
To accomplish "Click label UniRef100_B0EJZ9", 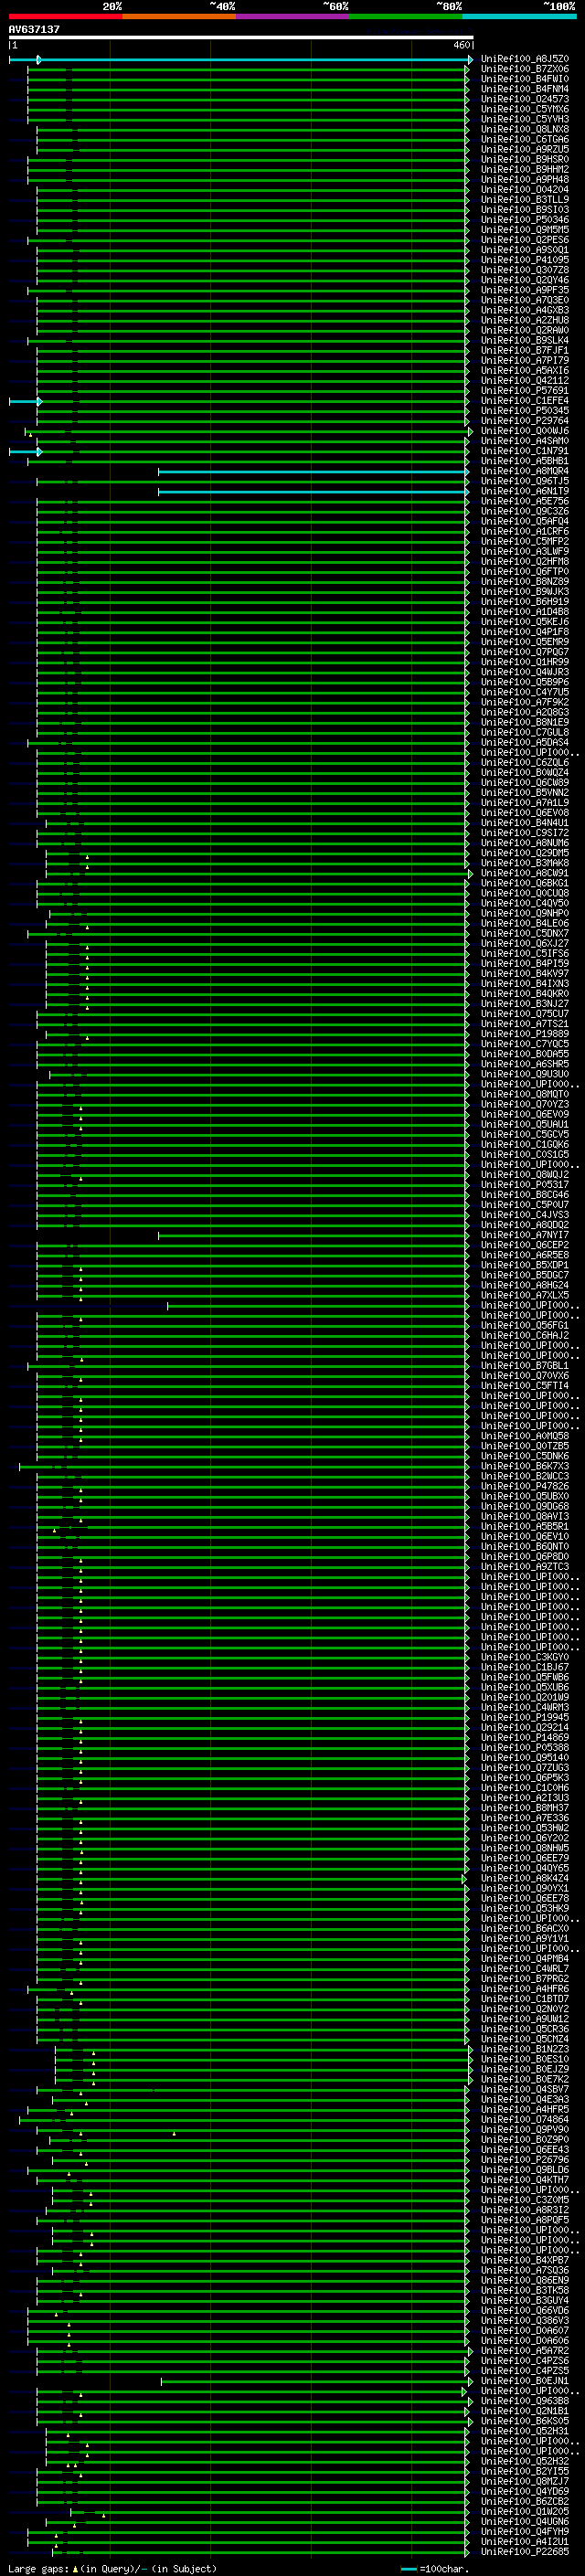I will (x=525, y=2069).
